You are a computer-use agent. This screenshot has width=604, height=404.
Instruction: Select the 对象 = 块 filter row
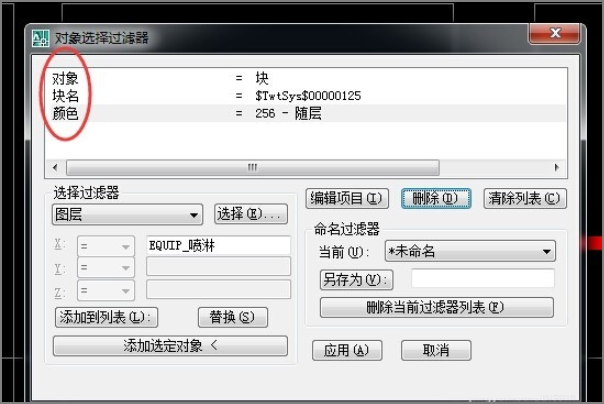click(x=305, y=78)
